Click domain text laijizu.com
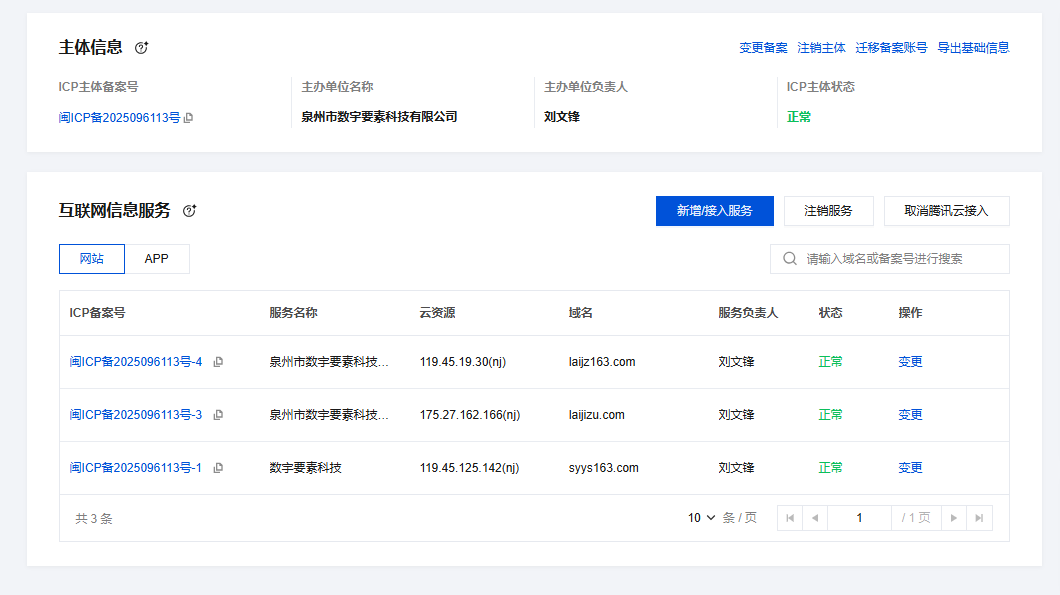Viewport: 1060px width, 595px height. pyautogui.click(x=596, y=414)
